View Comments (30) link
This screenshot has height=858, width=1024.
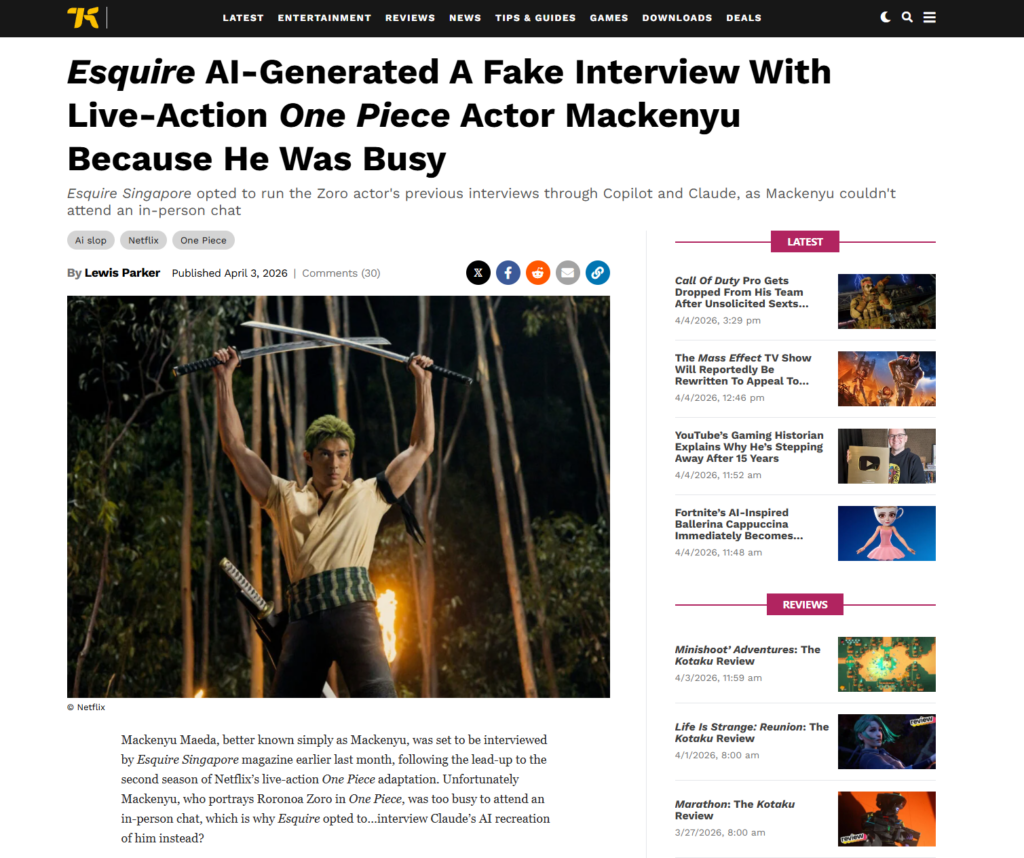(x=341, y=273)
